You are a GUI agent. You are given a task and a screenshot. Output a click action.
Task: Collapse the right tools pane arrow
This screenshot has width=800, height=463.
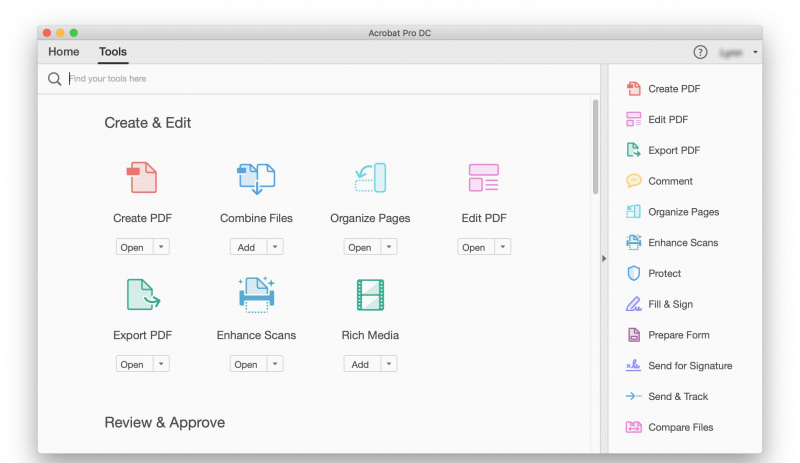(604, 259)
